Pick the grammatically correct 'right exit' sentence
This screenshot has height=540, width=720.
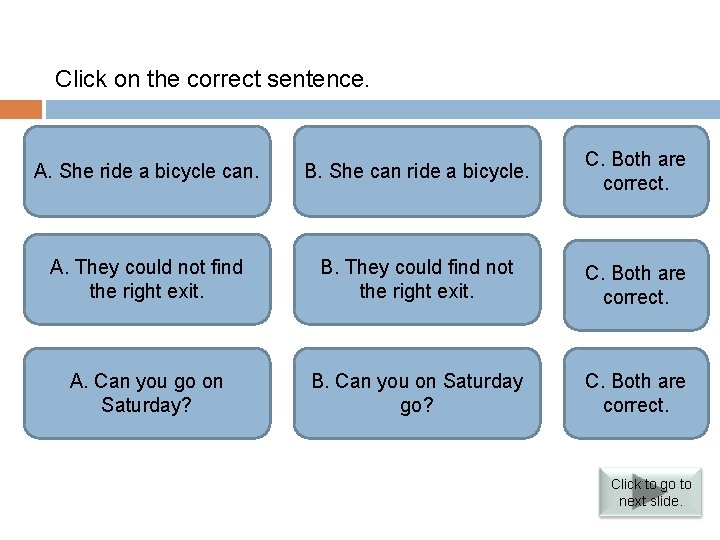(x=147, y=279)
